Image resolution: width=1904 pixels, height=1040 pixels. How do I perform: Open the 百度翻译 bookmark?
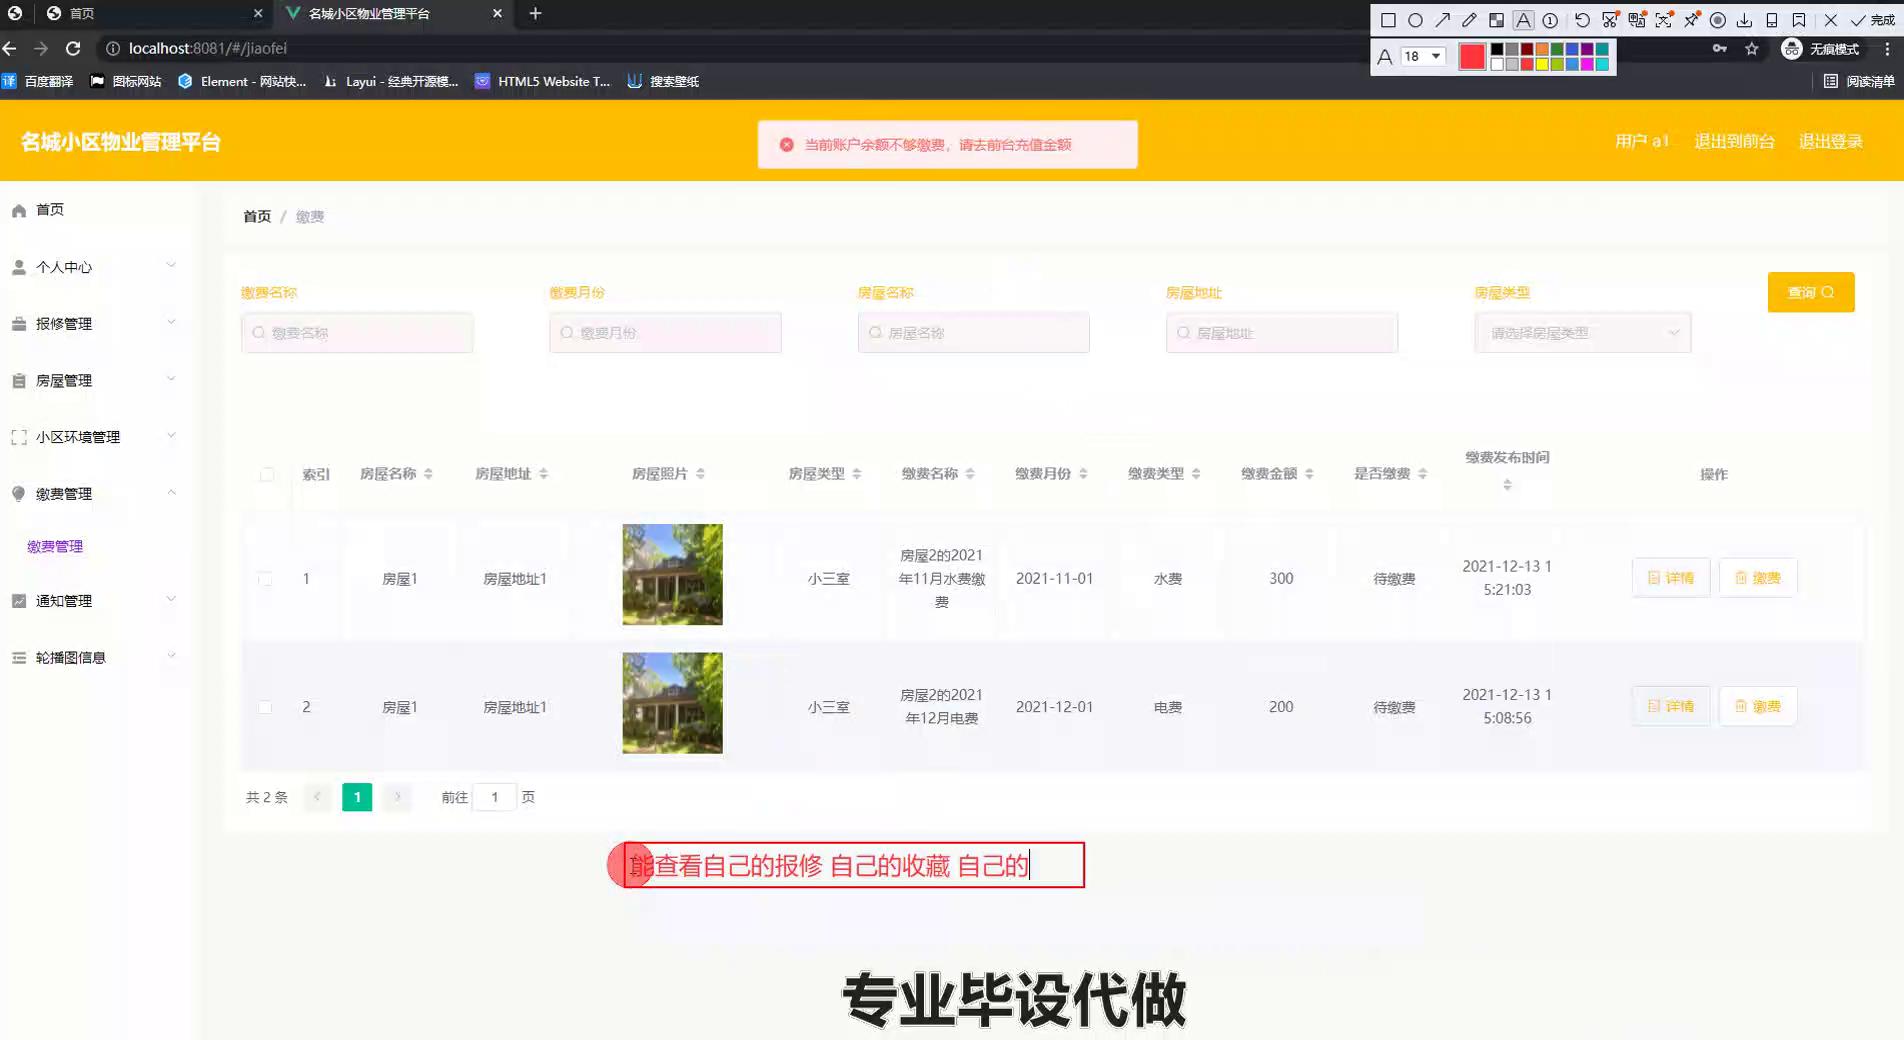pos(38,81)
